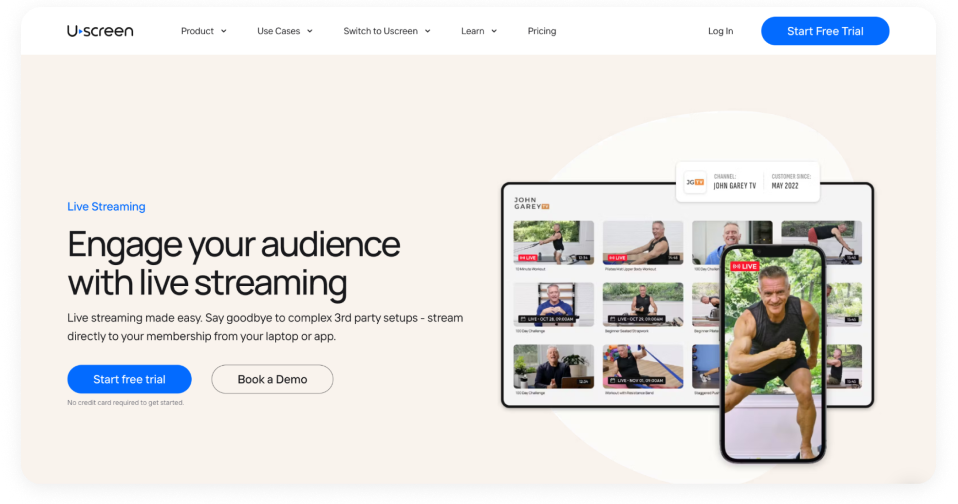Click the LIVE badge on the first workout thumbnail
Viewport: 958px width, 504px height.
tap(527, 257)
